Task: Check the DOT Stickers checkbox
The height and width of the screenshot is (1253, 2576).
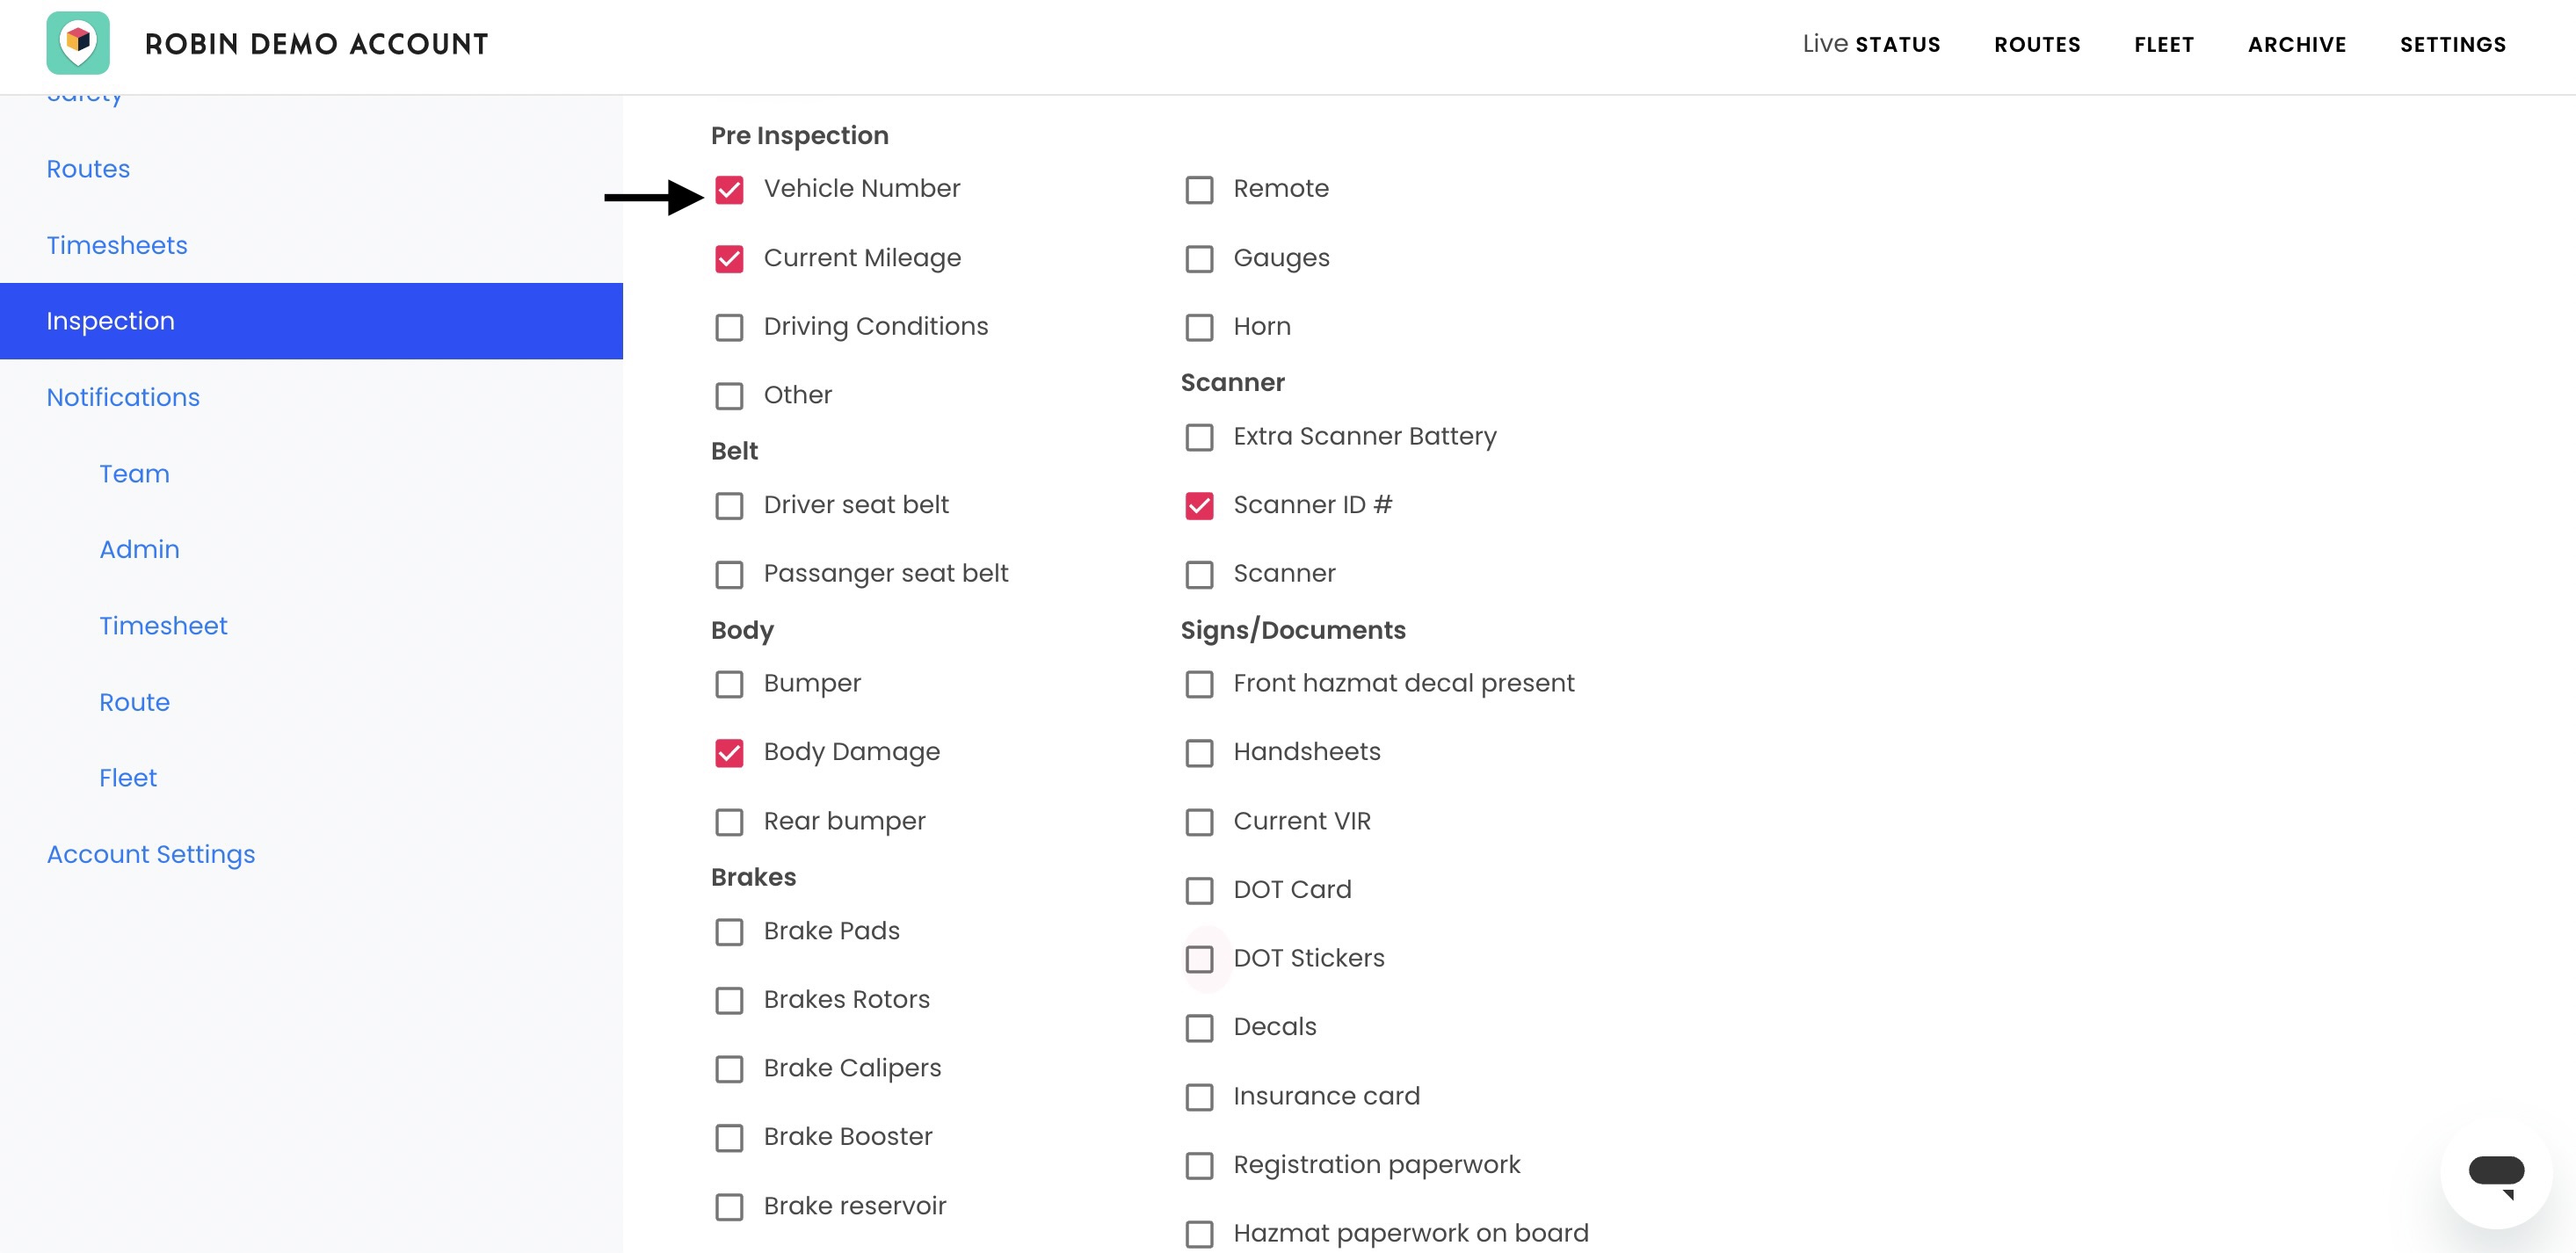Action: 1199,959
